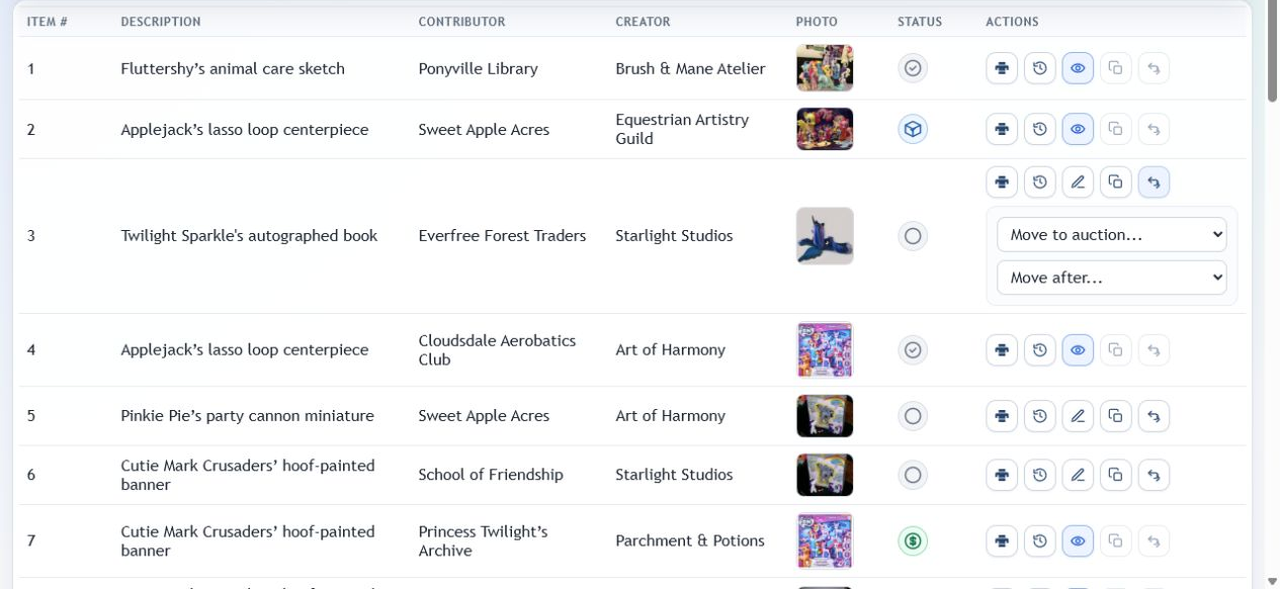
Task: Print item 1 Fluttershy's animal care sketch
Action: pos(1001,69)
